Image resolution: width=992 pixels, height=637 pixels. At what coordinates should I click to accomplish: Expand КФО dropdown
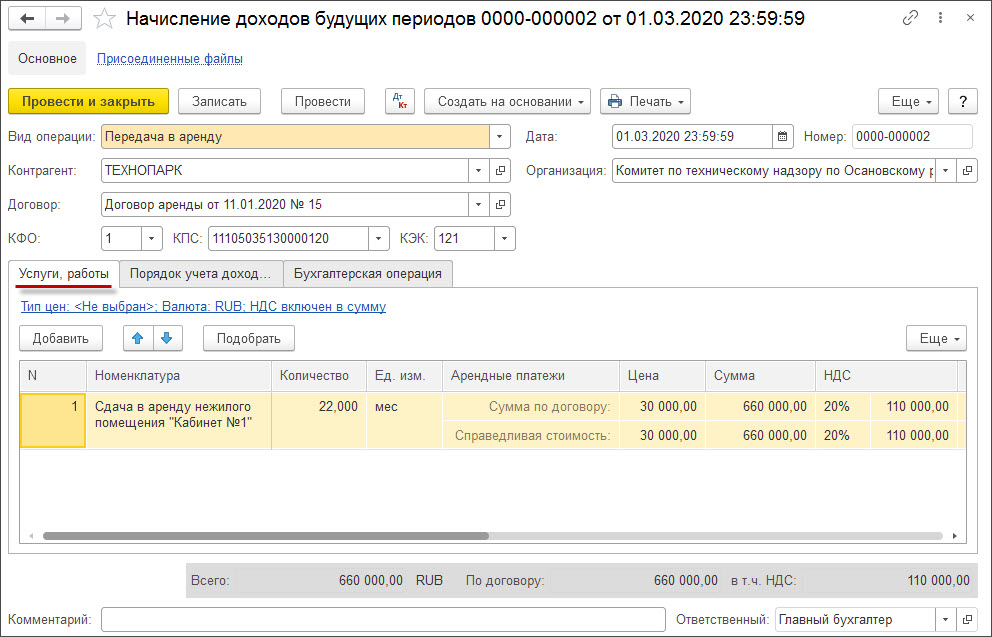[x=152, y=238]
